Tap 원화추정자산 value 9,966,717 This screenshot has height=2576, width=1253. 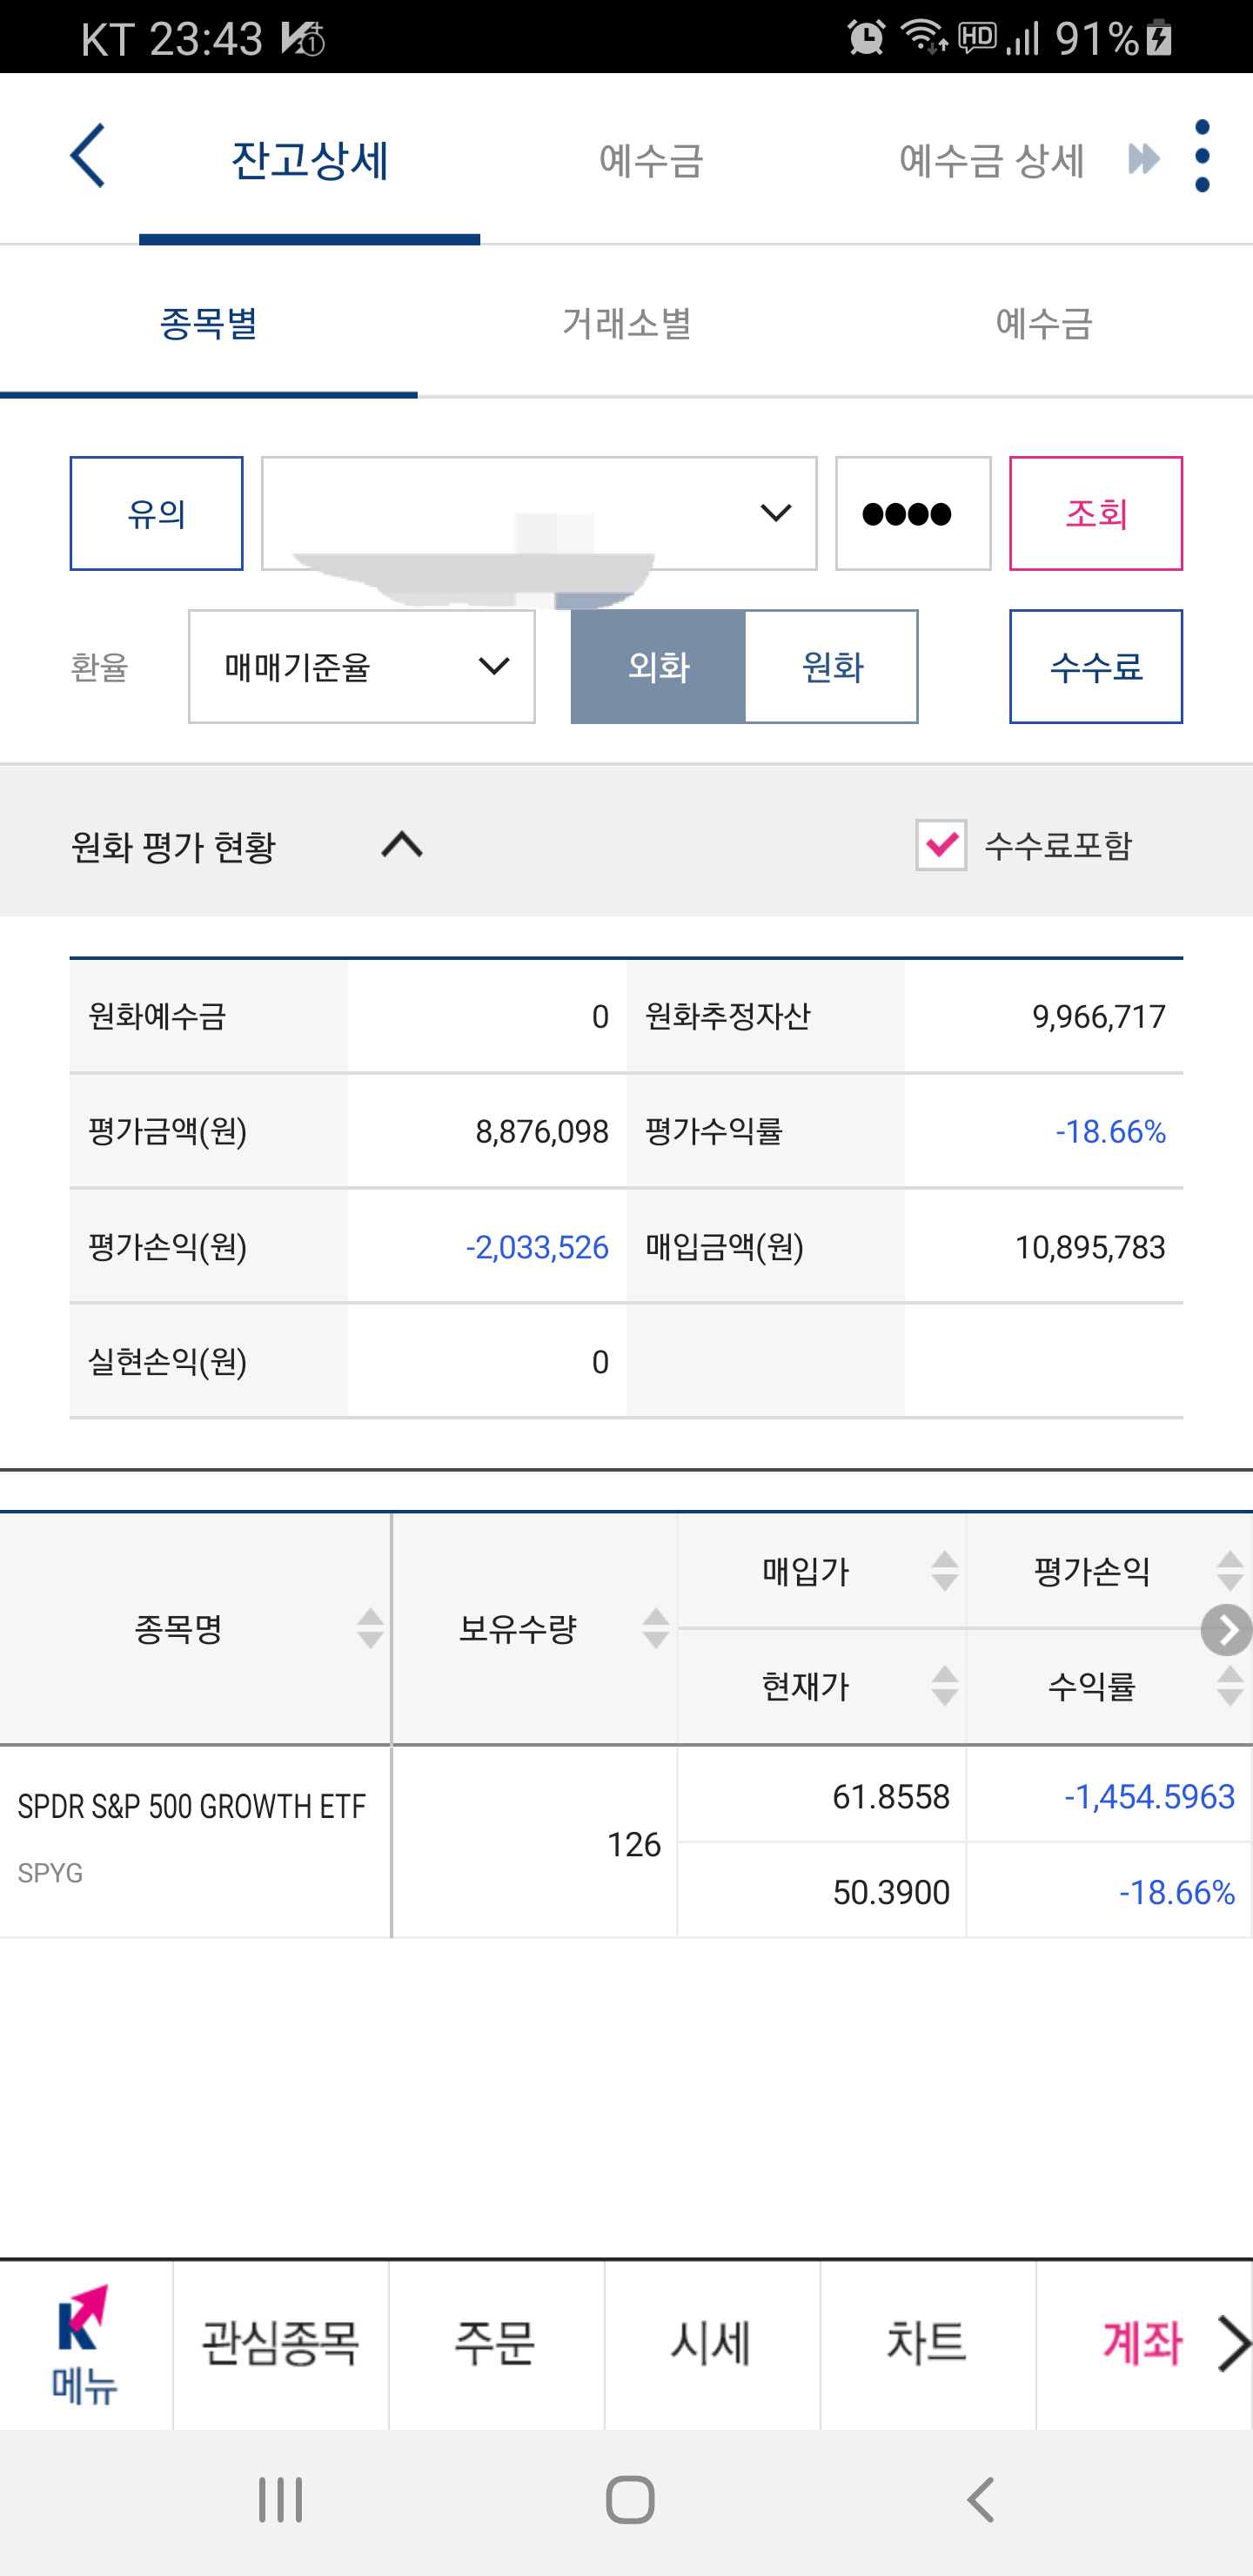point(1099,1017)
